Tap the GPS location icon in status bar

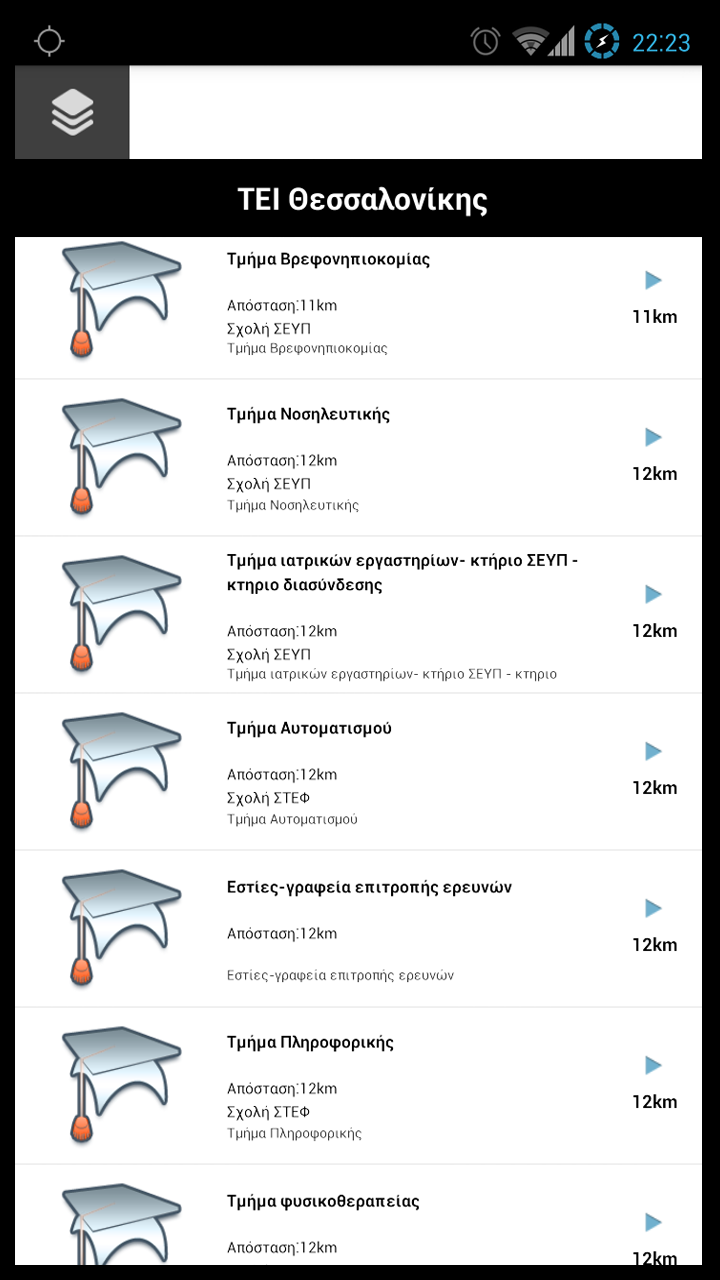click(49, 41)
